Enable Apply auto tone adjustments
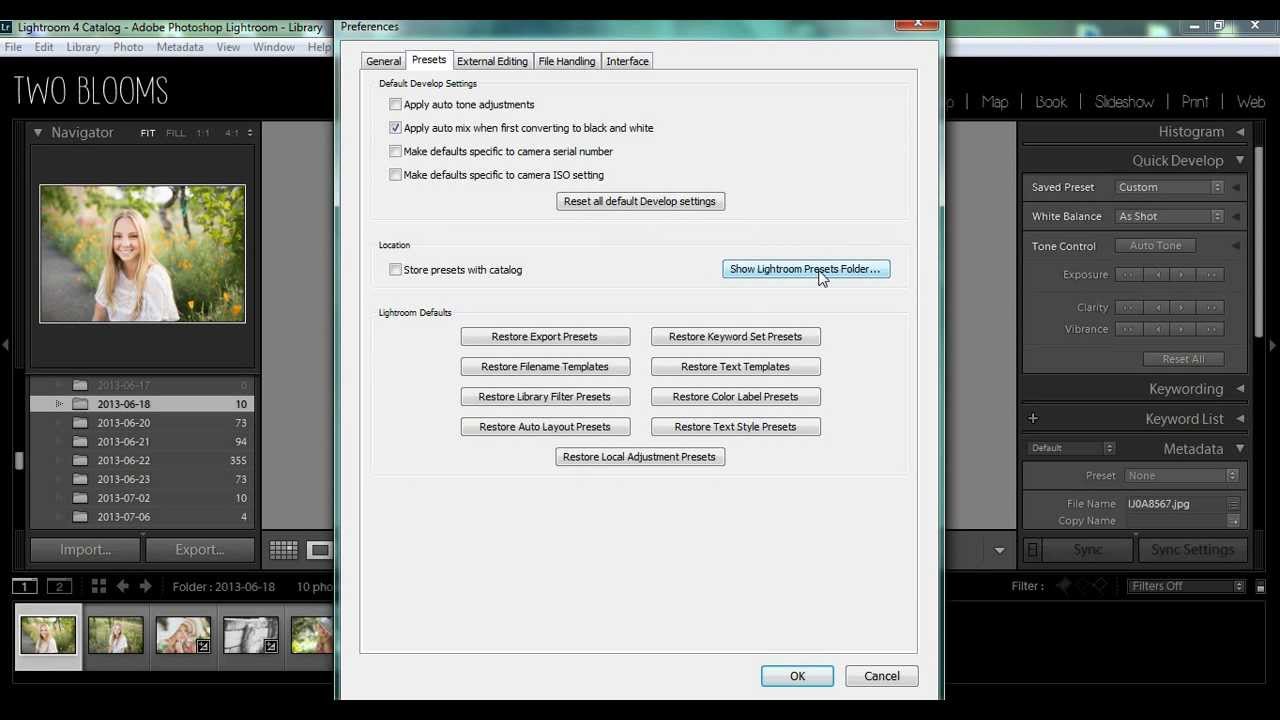The width and height of the screenshot is (1280, 720). tap(396, 104)
